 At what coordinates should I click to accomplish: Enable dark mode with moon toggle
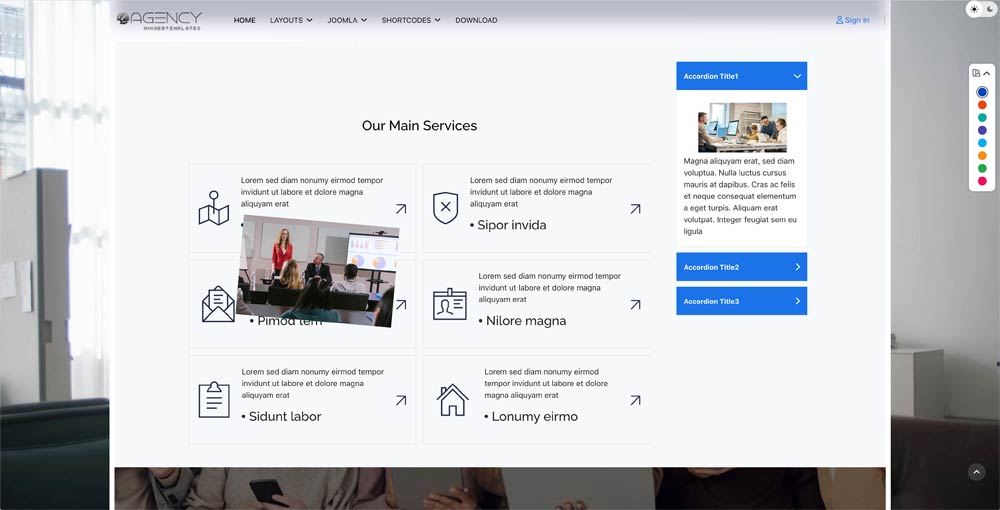click(989, 9)
